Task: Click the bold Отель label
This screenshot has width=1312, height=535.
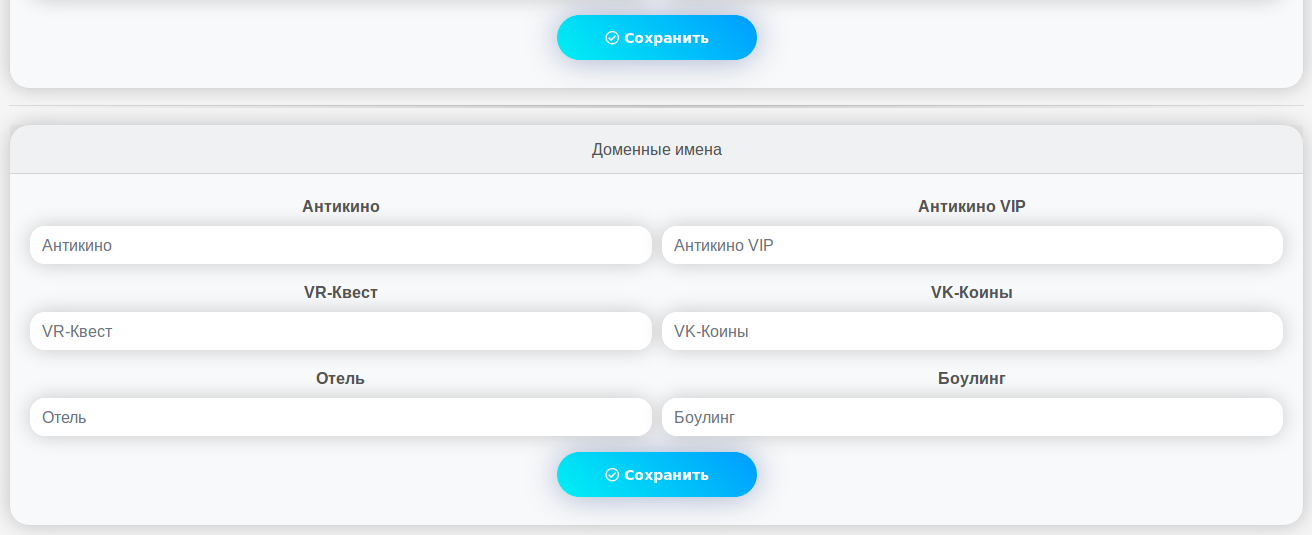Action: [341, 378]
